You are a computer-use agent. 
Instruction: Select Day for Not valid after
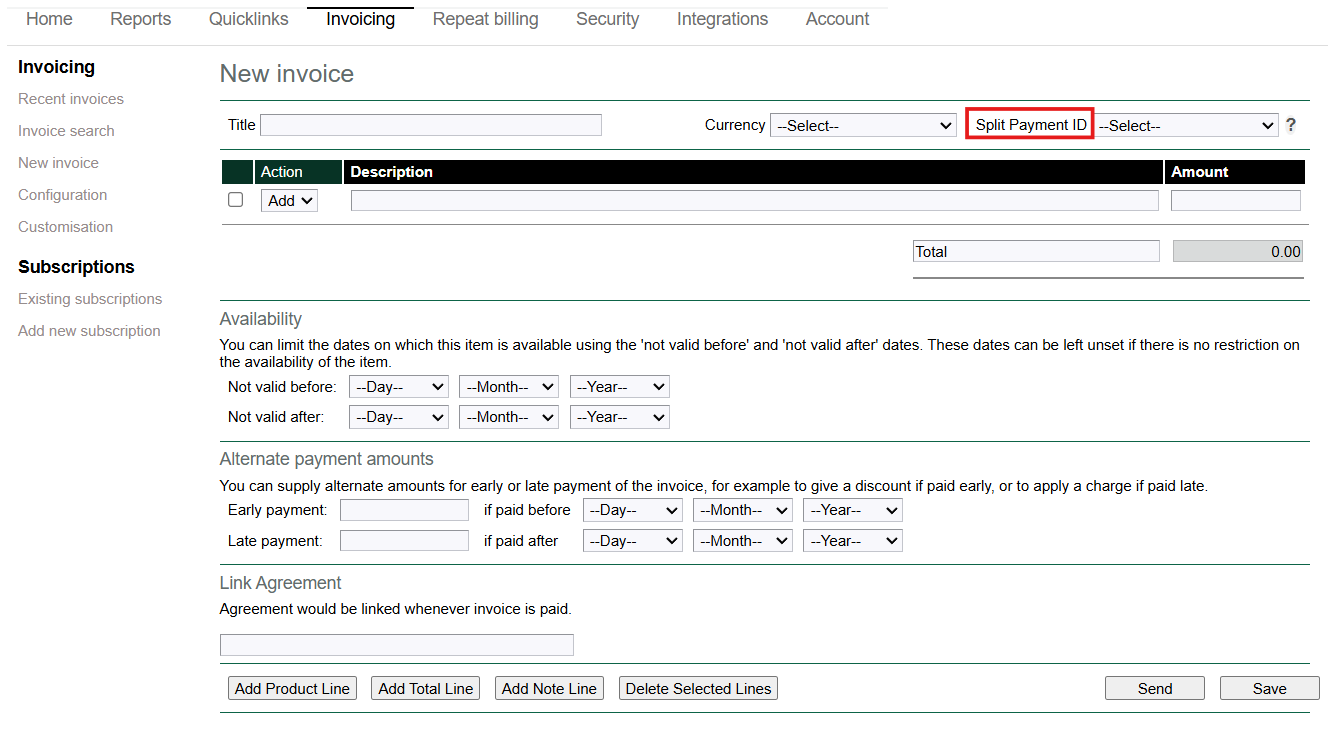pyautogui.click(x=399, y=417)
